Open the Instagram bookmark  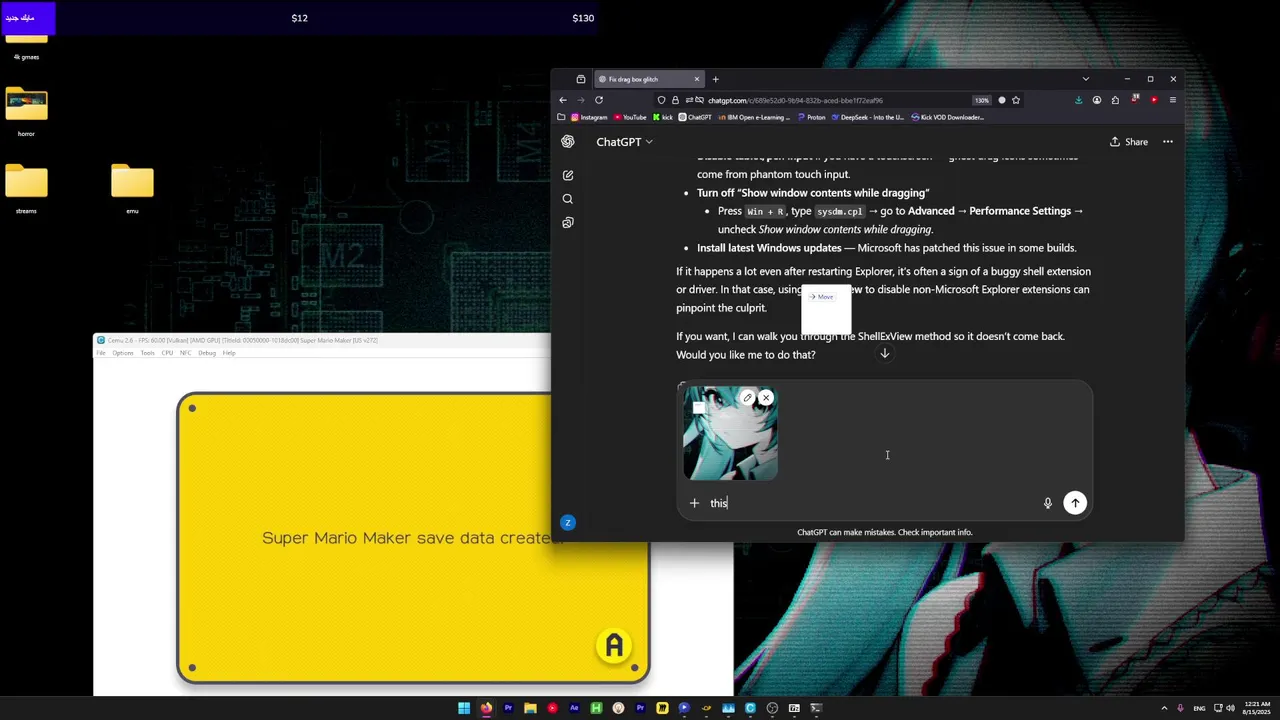(x=588, y=117)
